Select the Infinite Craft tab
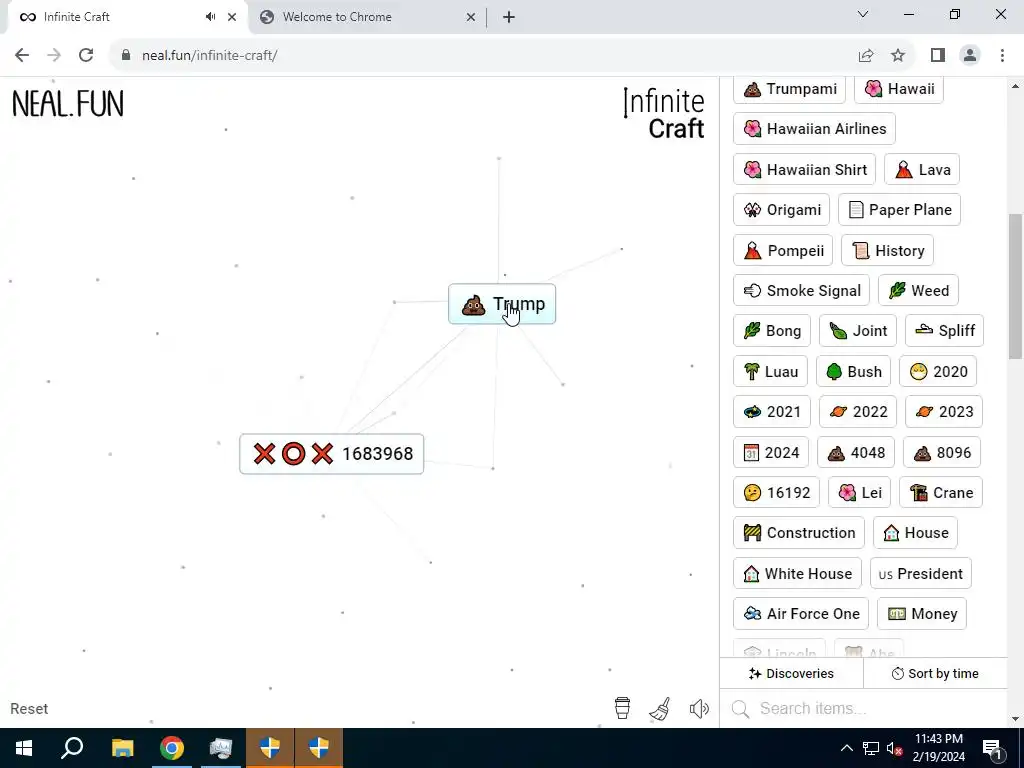1024x768 pixels. pyautogui.click(x=127, y=18)
